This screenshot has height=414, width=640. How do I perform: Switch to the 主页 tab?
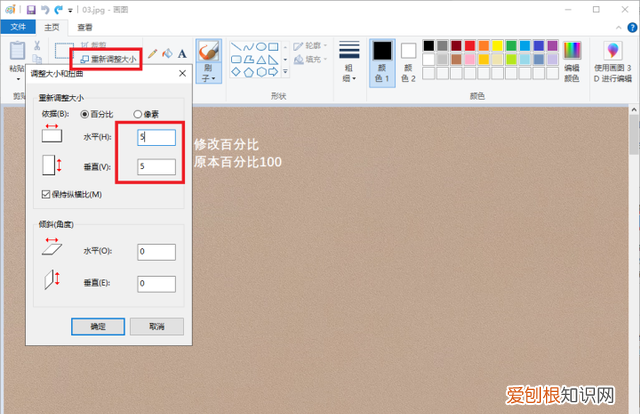coord(52,27)
